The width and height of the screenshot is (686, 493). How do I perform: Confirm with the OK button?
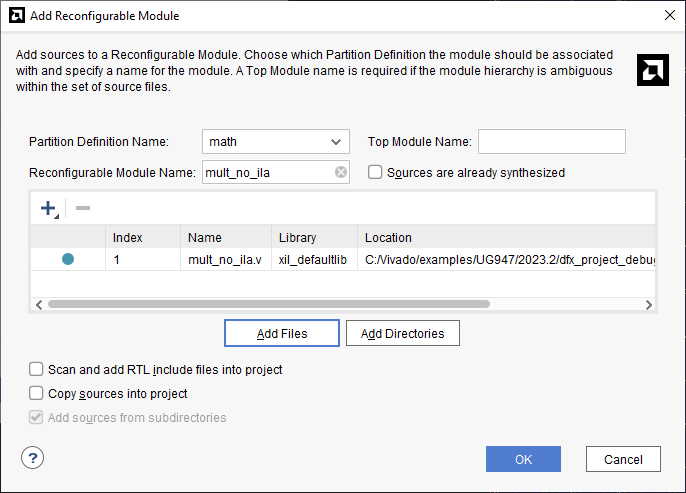[523, 459]
